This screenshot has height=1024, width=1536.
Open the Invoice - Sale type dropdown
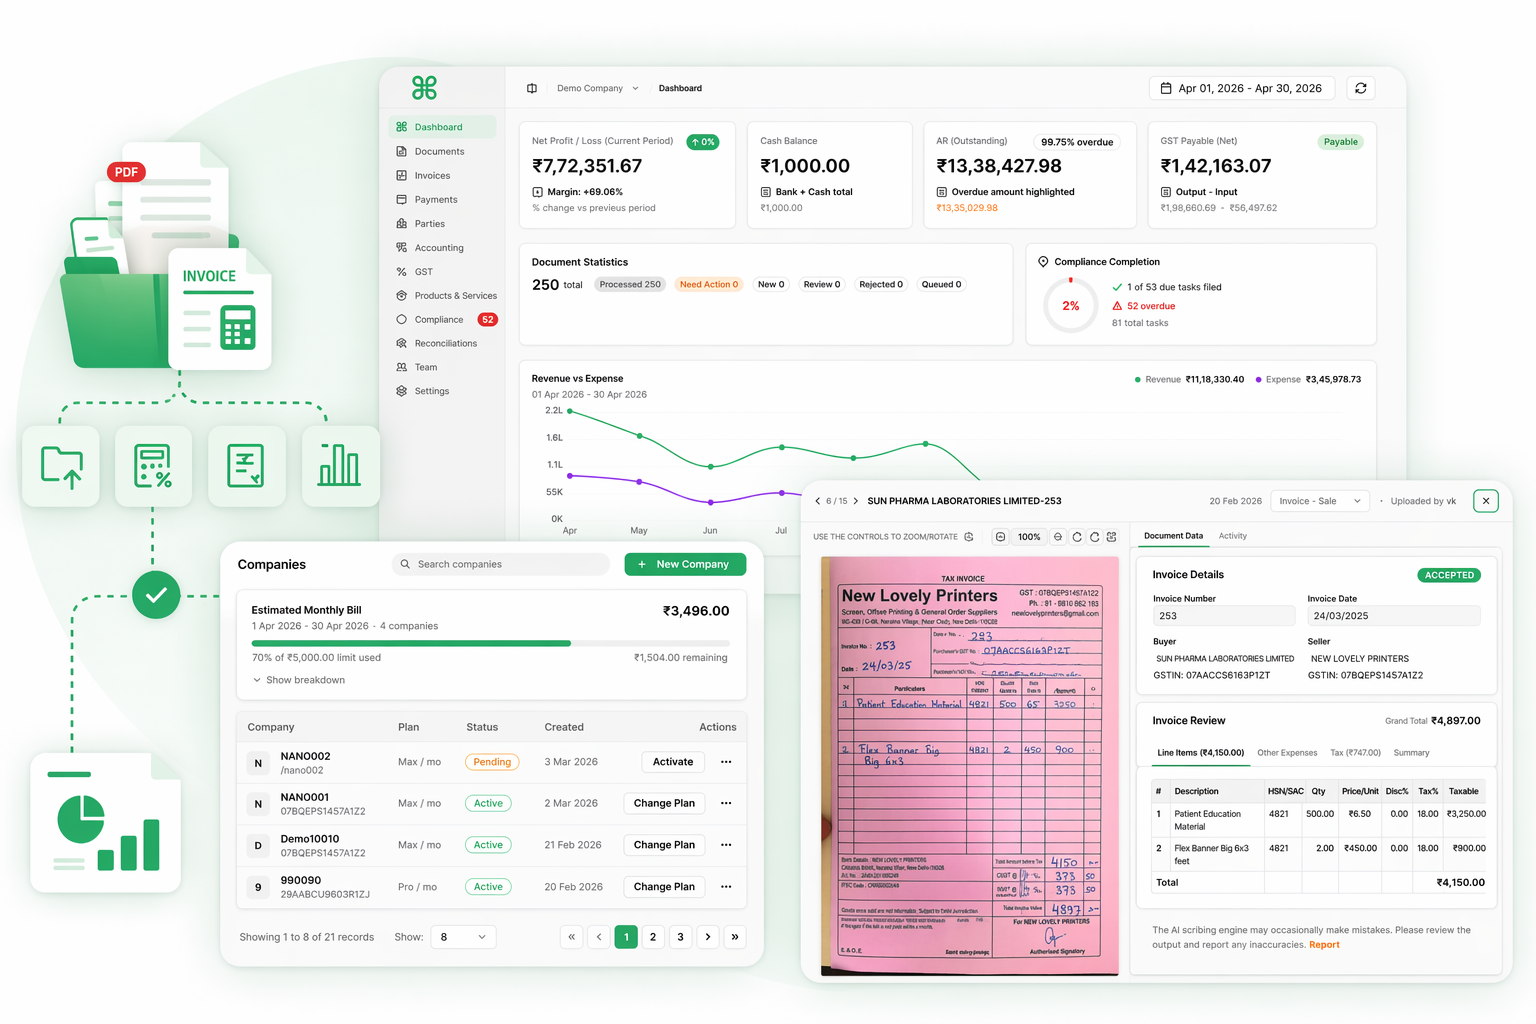pyautogui.click(x=1320, y=501)
